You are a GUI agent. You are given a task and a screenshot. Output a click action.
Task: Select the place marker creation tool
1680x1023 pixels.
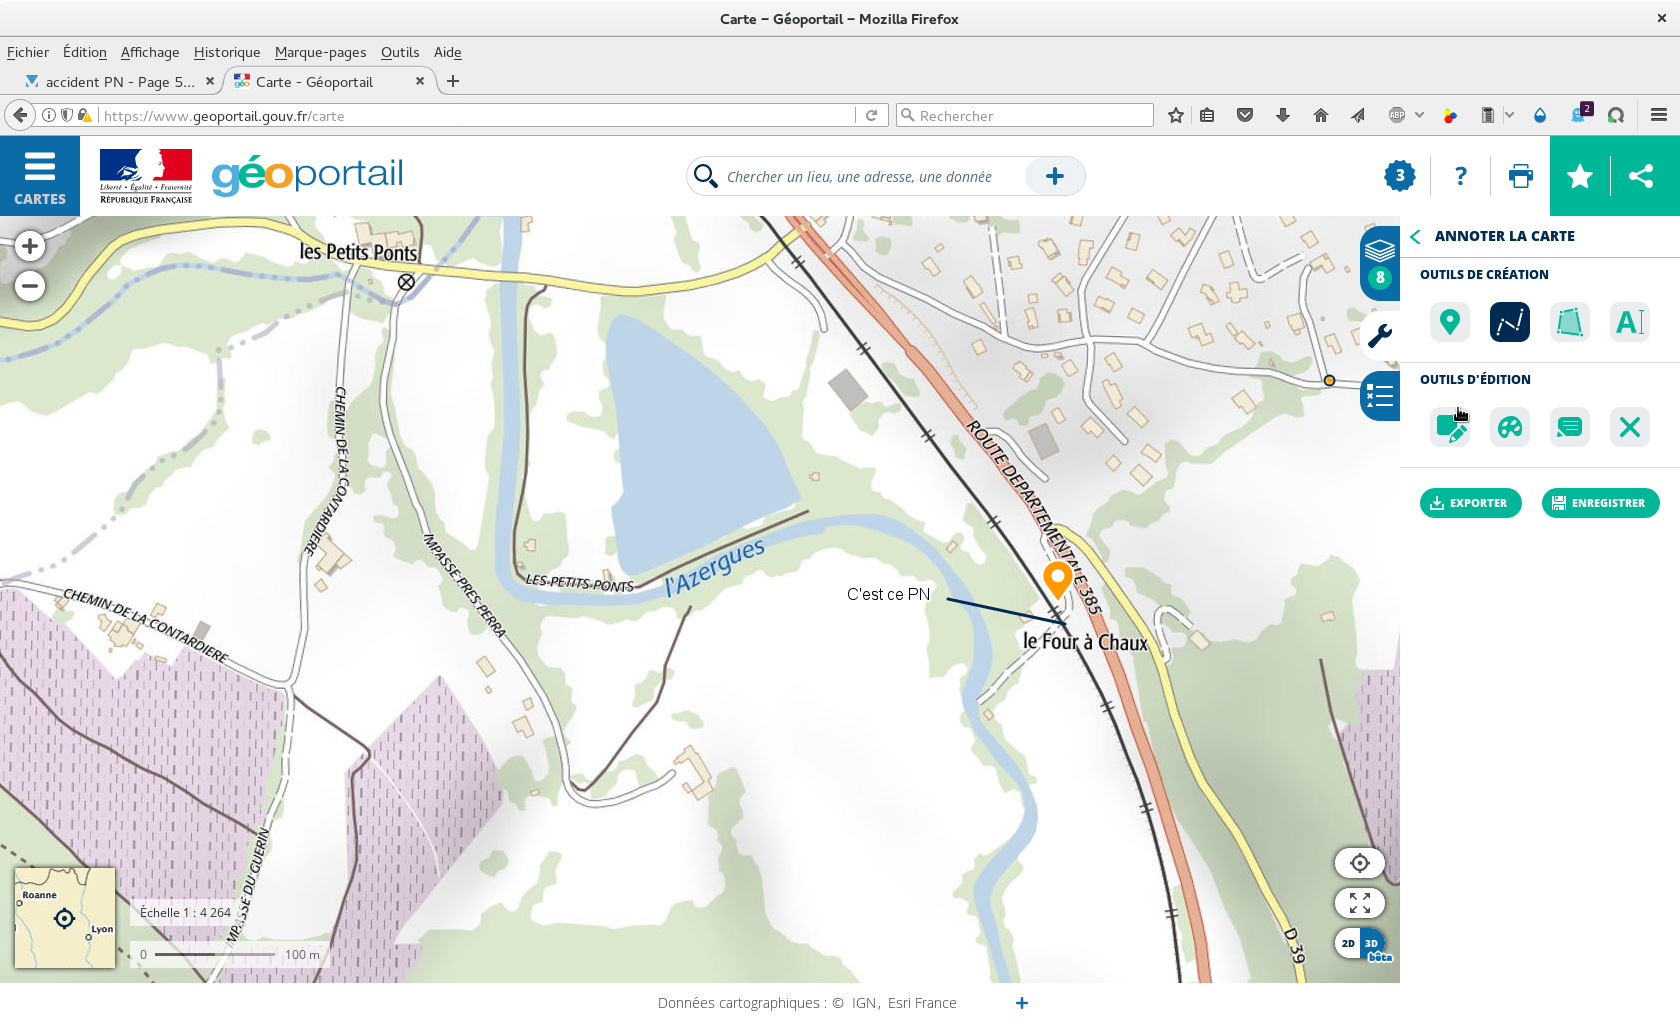(x=1449, y=322)
